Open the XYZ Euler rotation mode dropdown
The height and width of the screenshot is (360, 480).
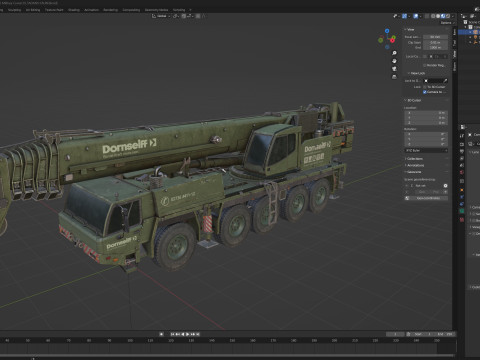[426, 150]
